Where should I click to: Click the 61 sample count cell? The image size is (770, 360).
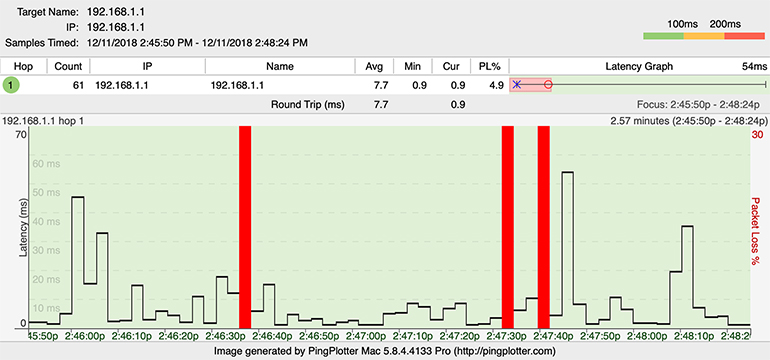(x=78, y=85)
